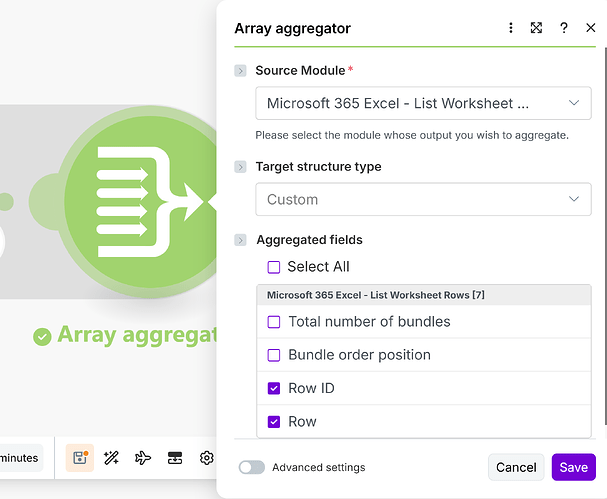Click the green success checkmark badge
The image size is (607, 499).
click(x=42, y=336)
